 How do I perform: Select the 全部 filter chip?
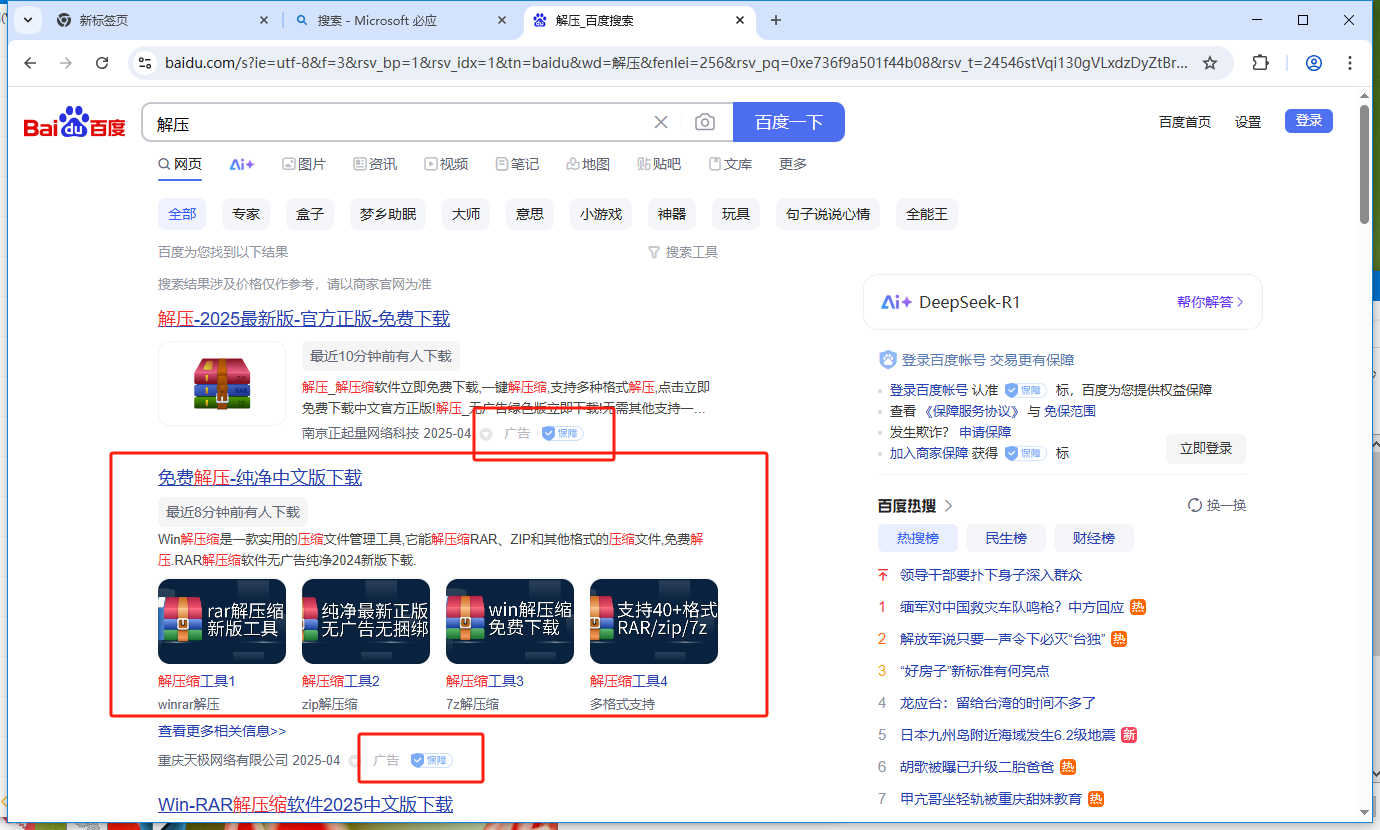tap(182, 214)
